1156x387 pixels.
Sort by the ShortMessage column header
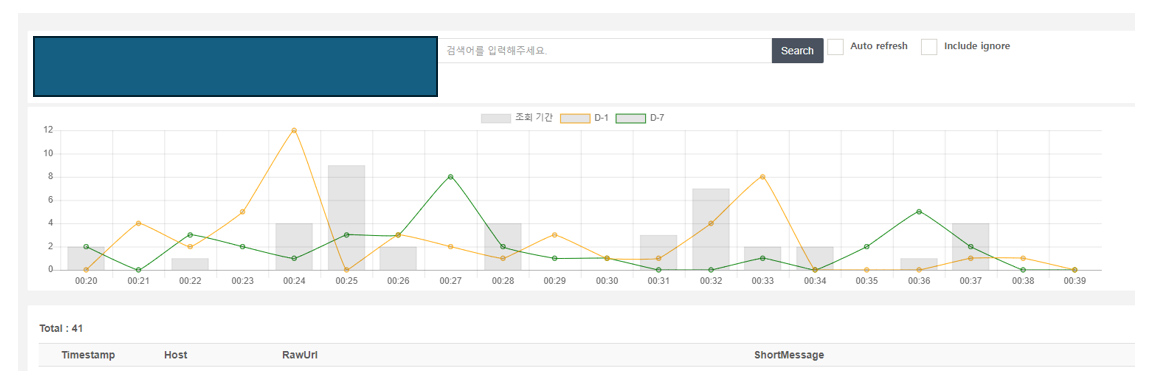[789, 355]
